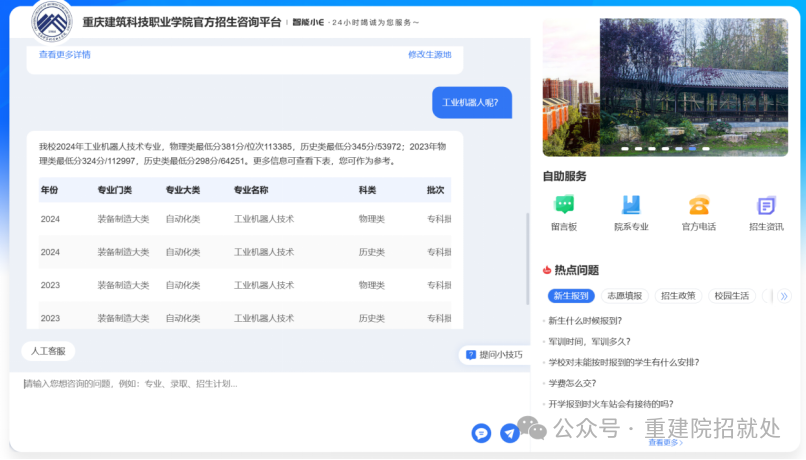Expand more hot topic tabs with double arrow

click(x=784, y=296)
